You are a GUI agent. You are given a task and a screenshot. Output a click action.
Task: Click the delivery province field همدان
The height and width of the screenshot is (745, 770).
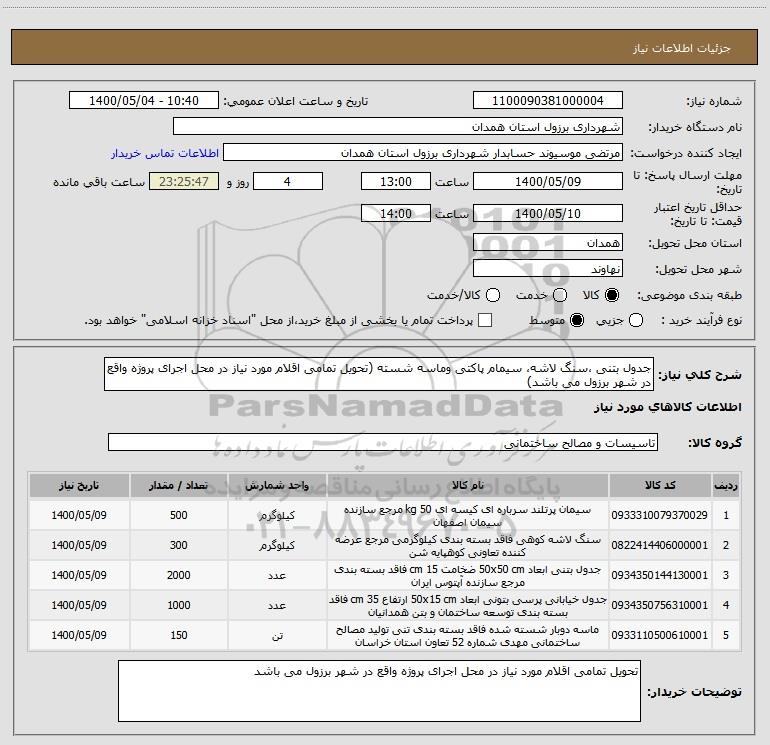coord(548,242)
